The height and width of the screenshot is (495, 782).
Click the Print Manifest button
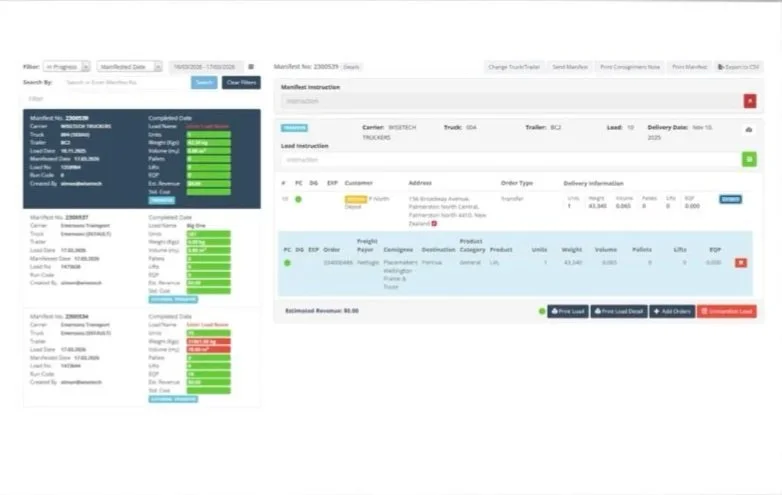click(x=690, y=67)
